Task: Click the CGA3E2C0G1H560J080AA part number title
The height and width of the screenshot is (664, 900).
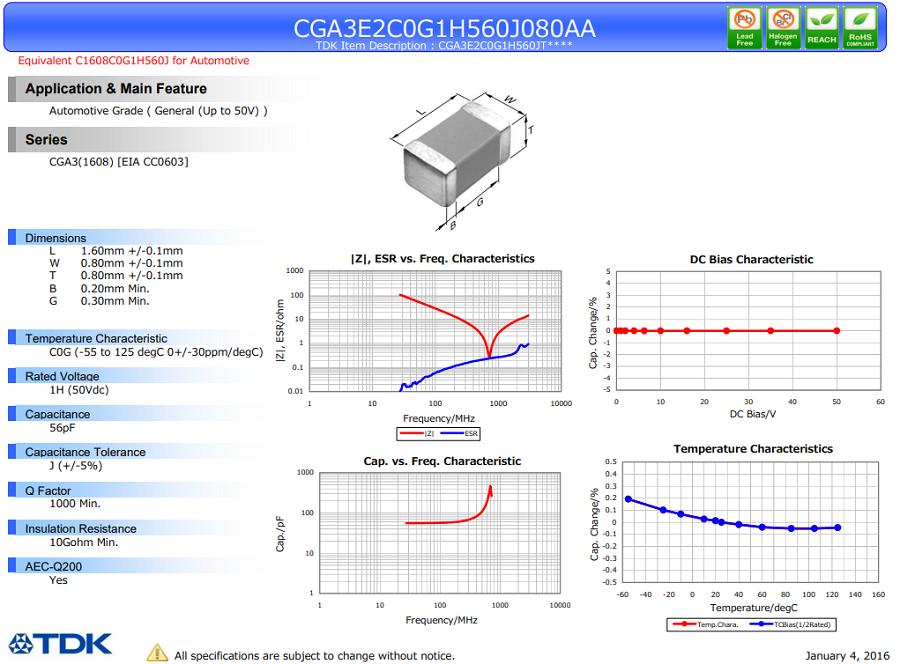Action: (x=444, y=28)
